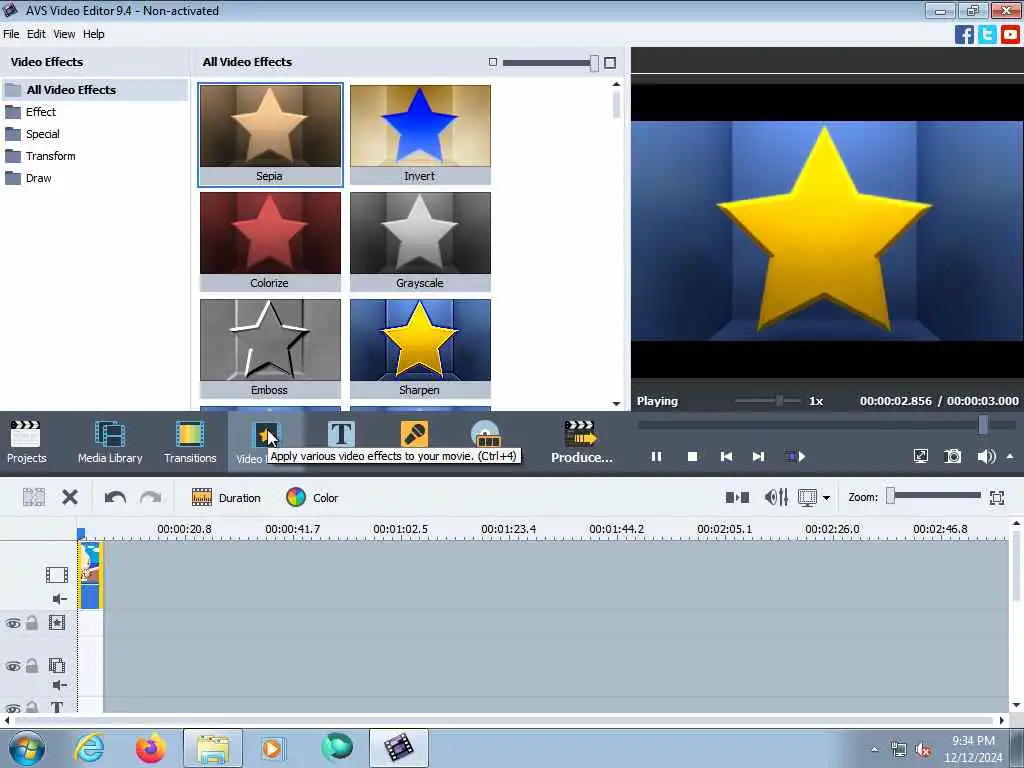Select the video clip on the timeline
Screen dimensions: 1024x768
90,575
